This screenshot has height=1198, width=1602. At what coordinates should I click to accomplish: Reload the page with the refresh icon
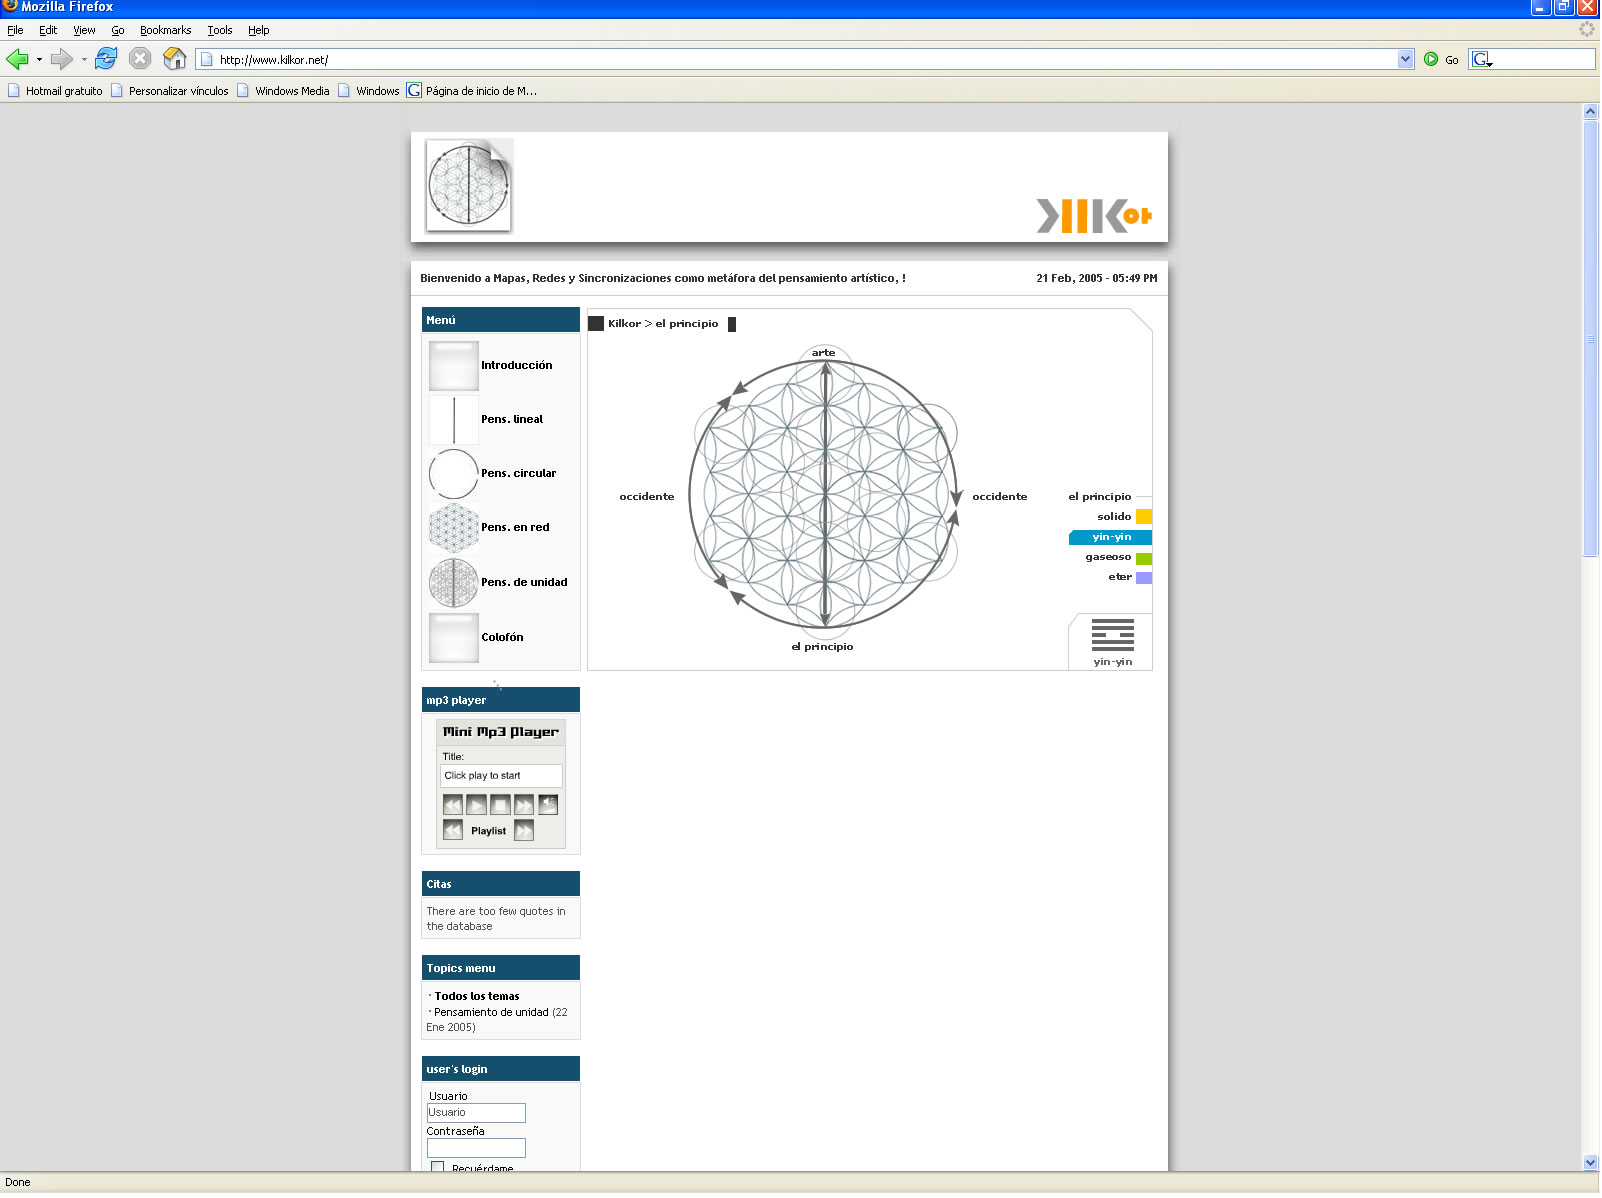click(x=106, y=59)
